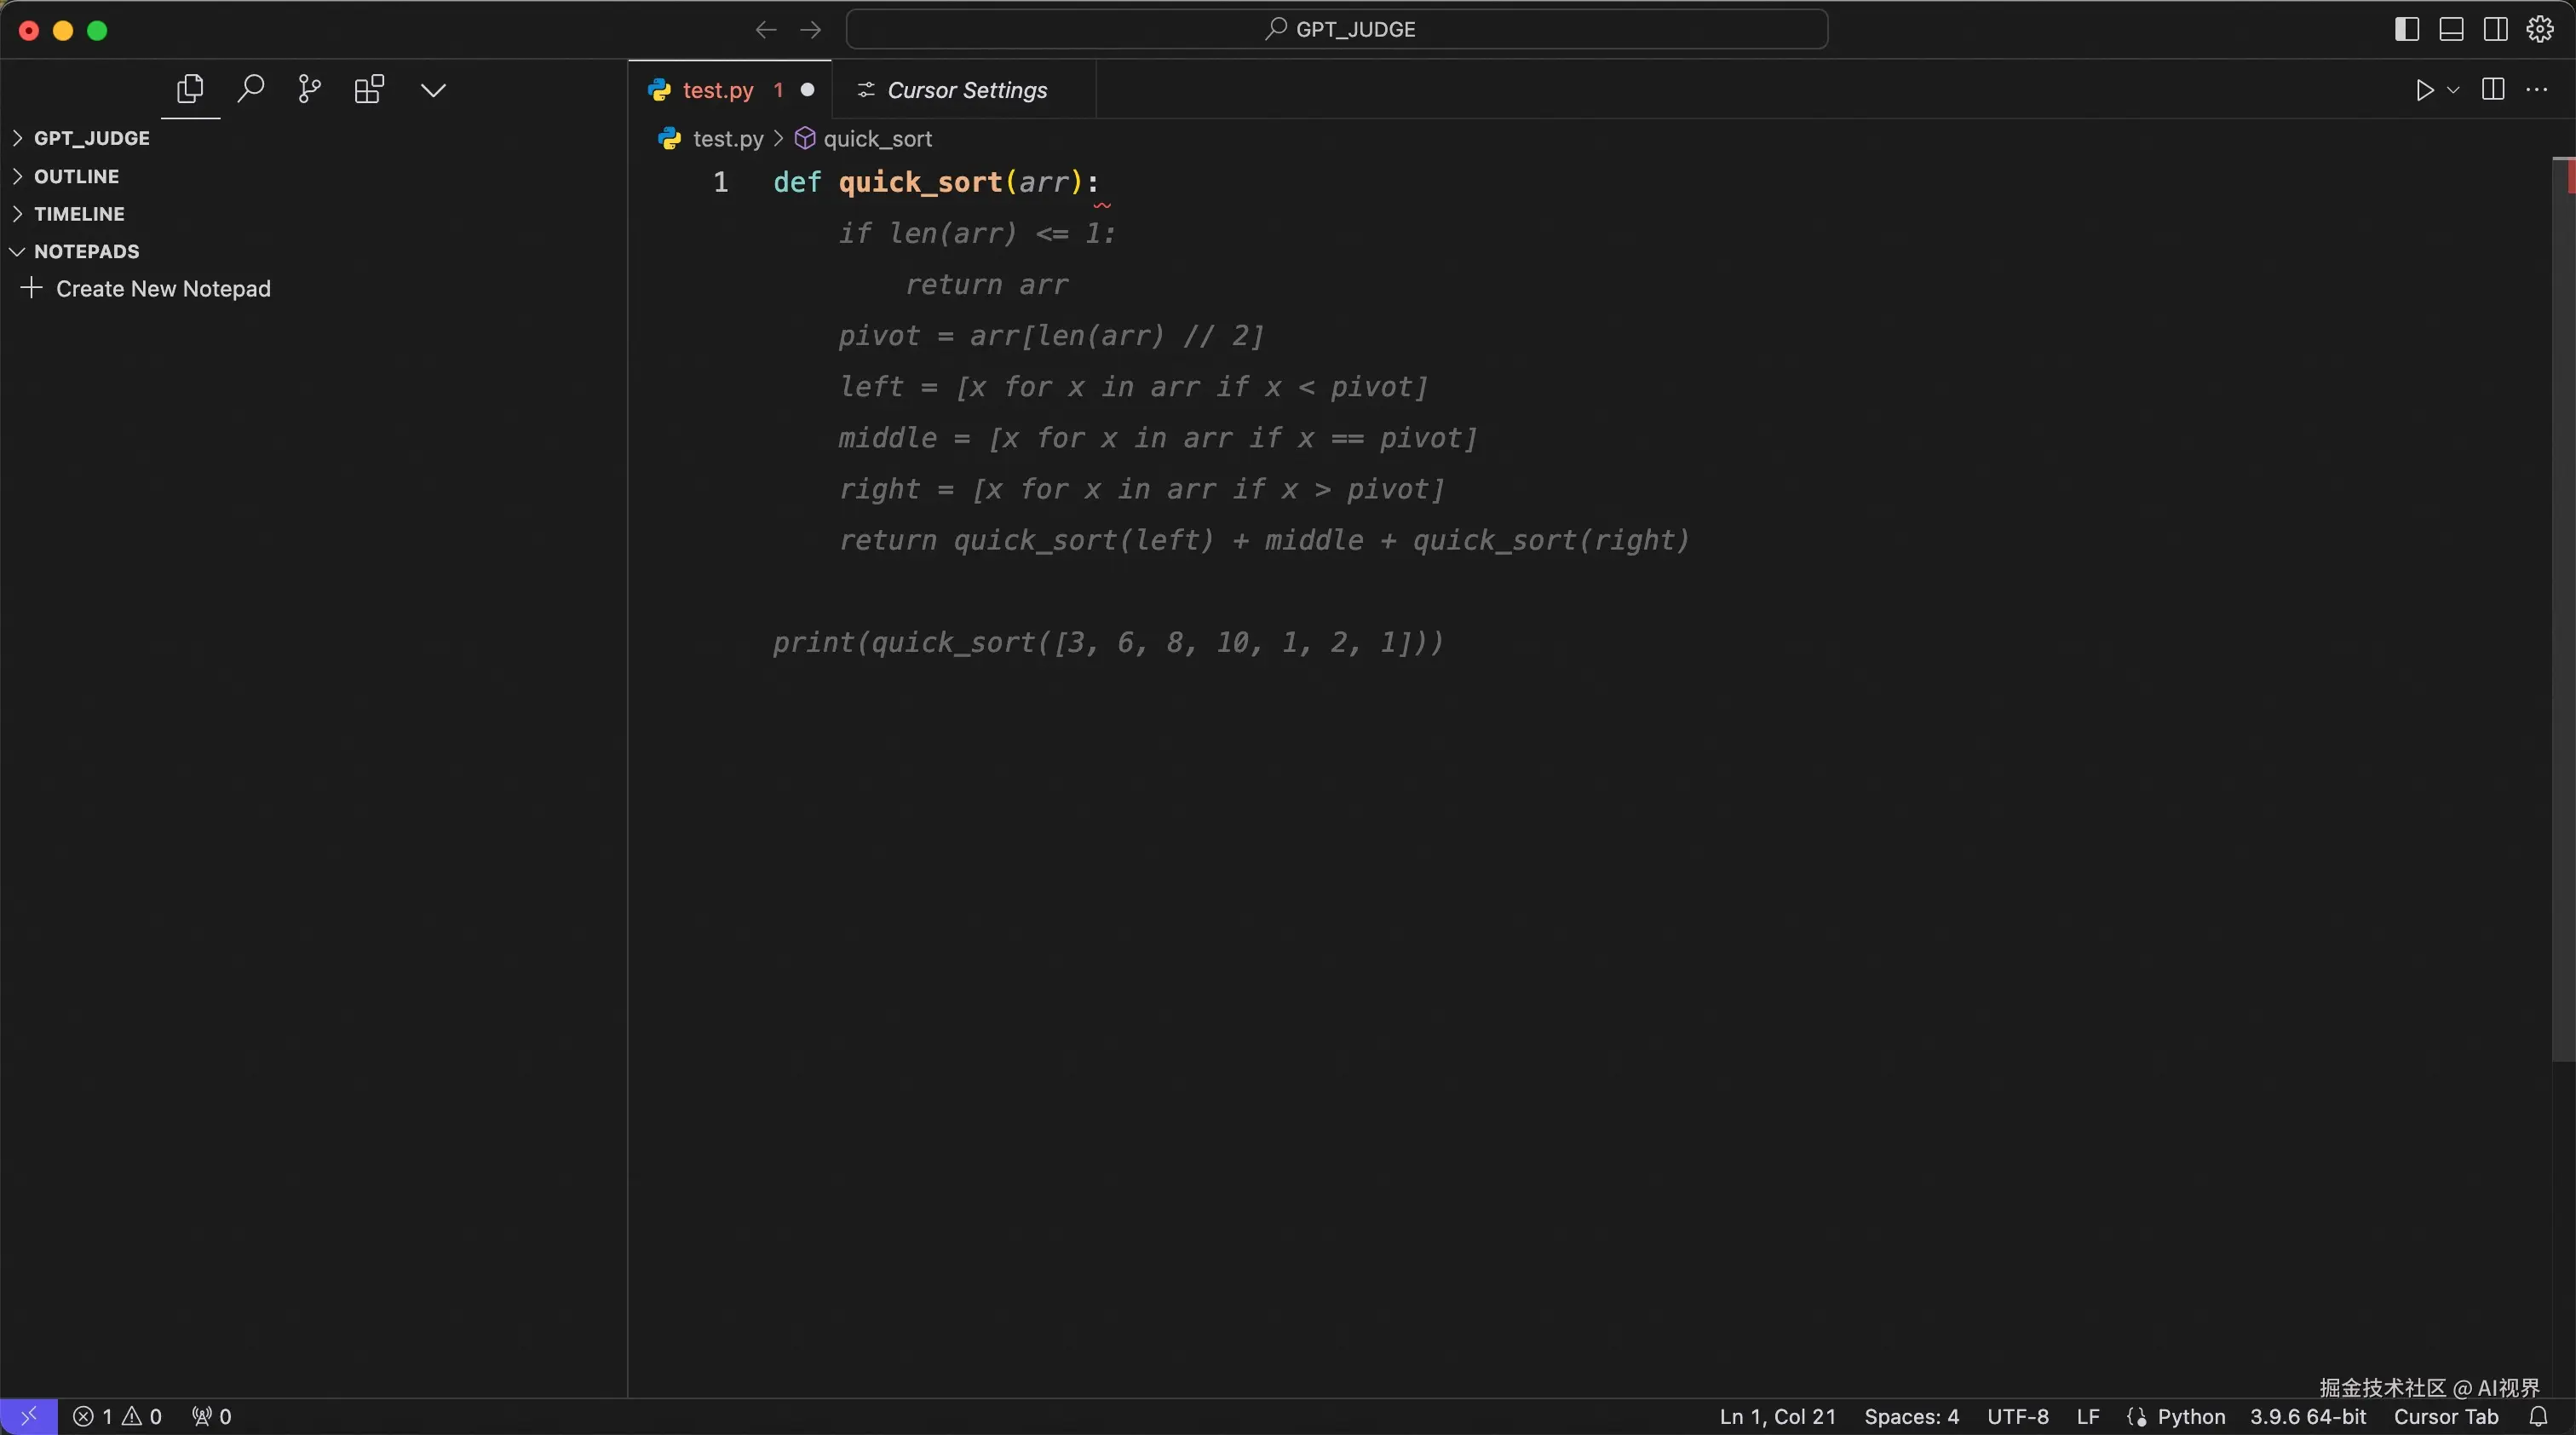Viewport: 2576px width, 1435px height.
Task: Open the Search sidebar view
Action: 250,90
